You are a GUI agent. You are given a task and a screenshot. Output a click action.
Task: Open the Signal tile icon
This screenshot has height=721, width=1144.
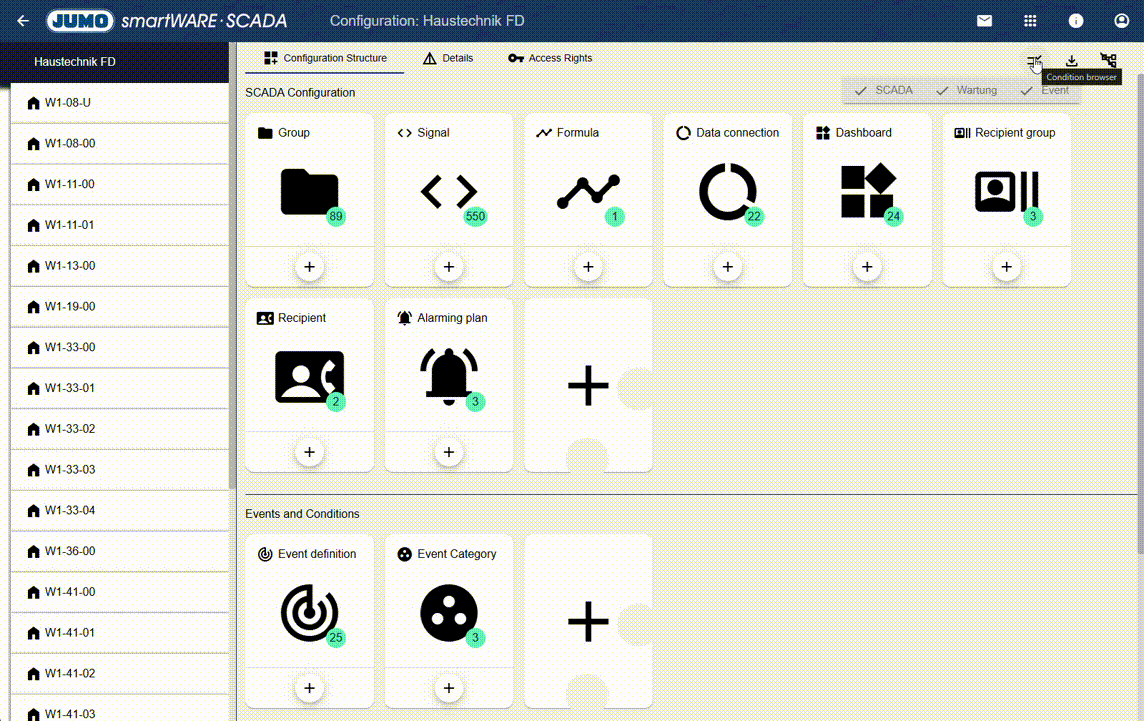(x=449, y=191)
